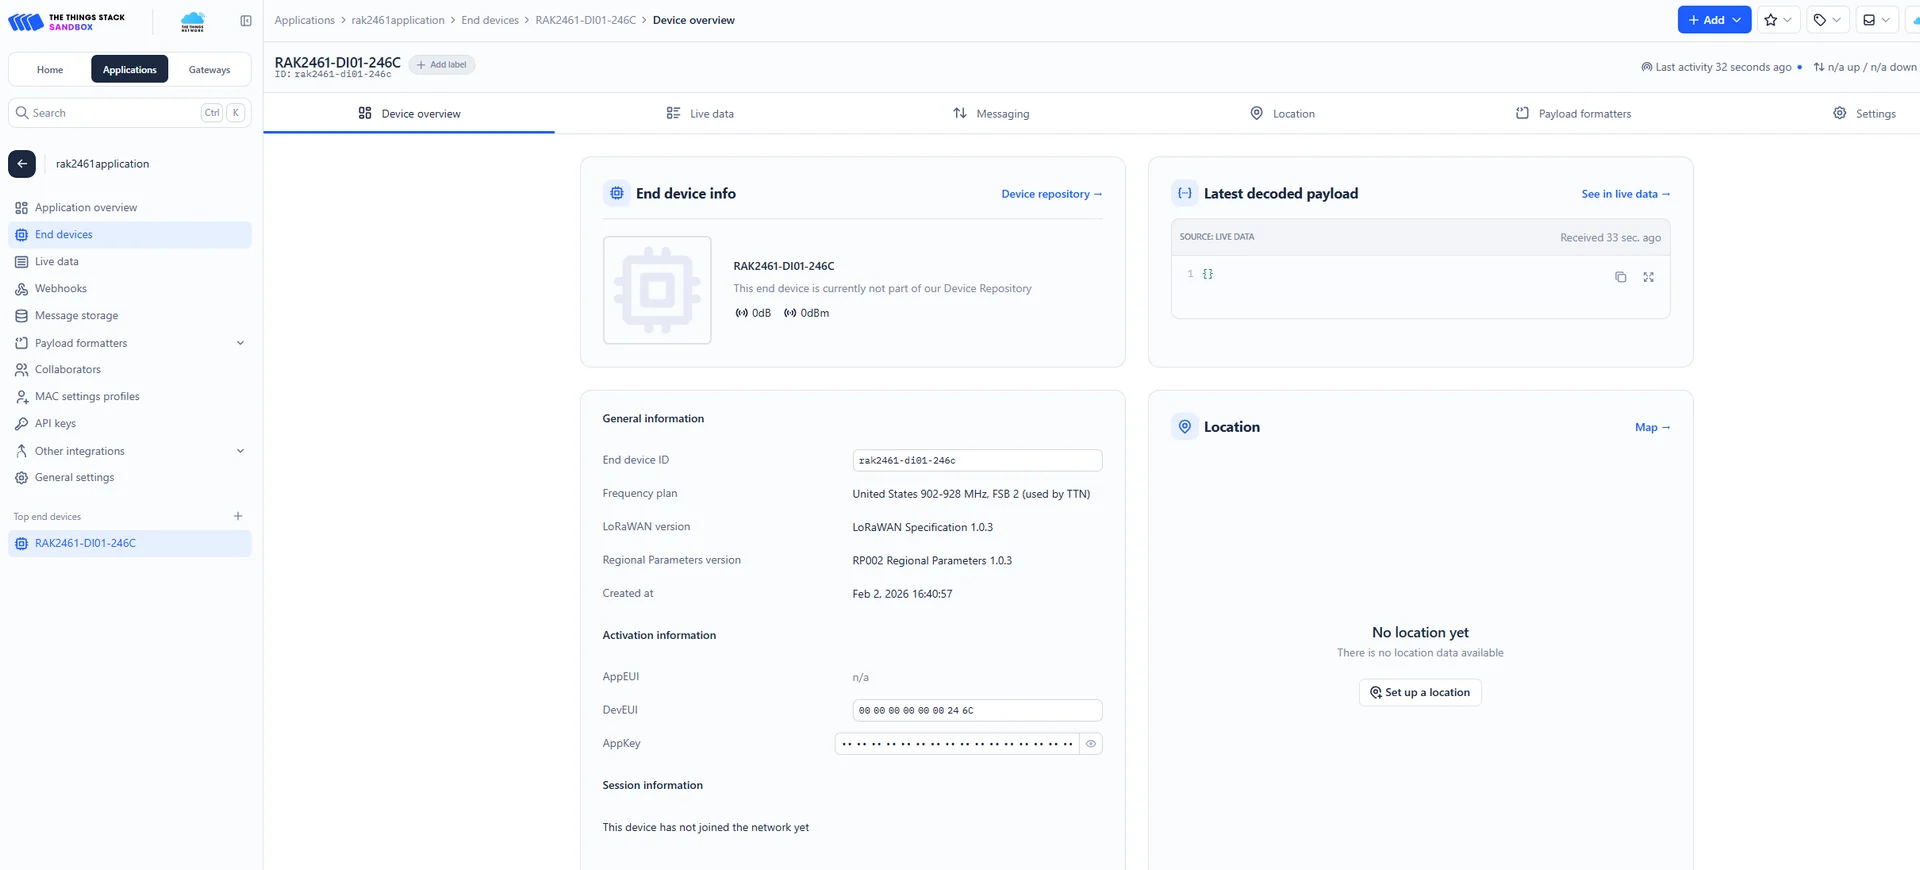Image resolution: width=1920 pixels, height=870 pixels.
Task: Open MAC settings profiles in sidebar
Action: 130,397
